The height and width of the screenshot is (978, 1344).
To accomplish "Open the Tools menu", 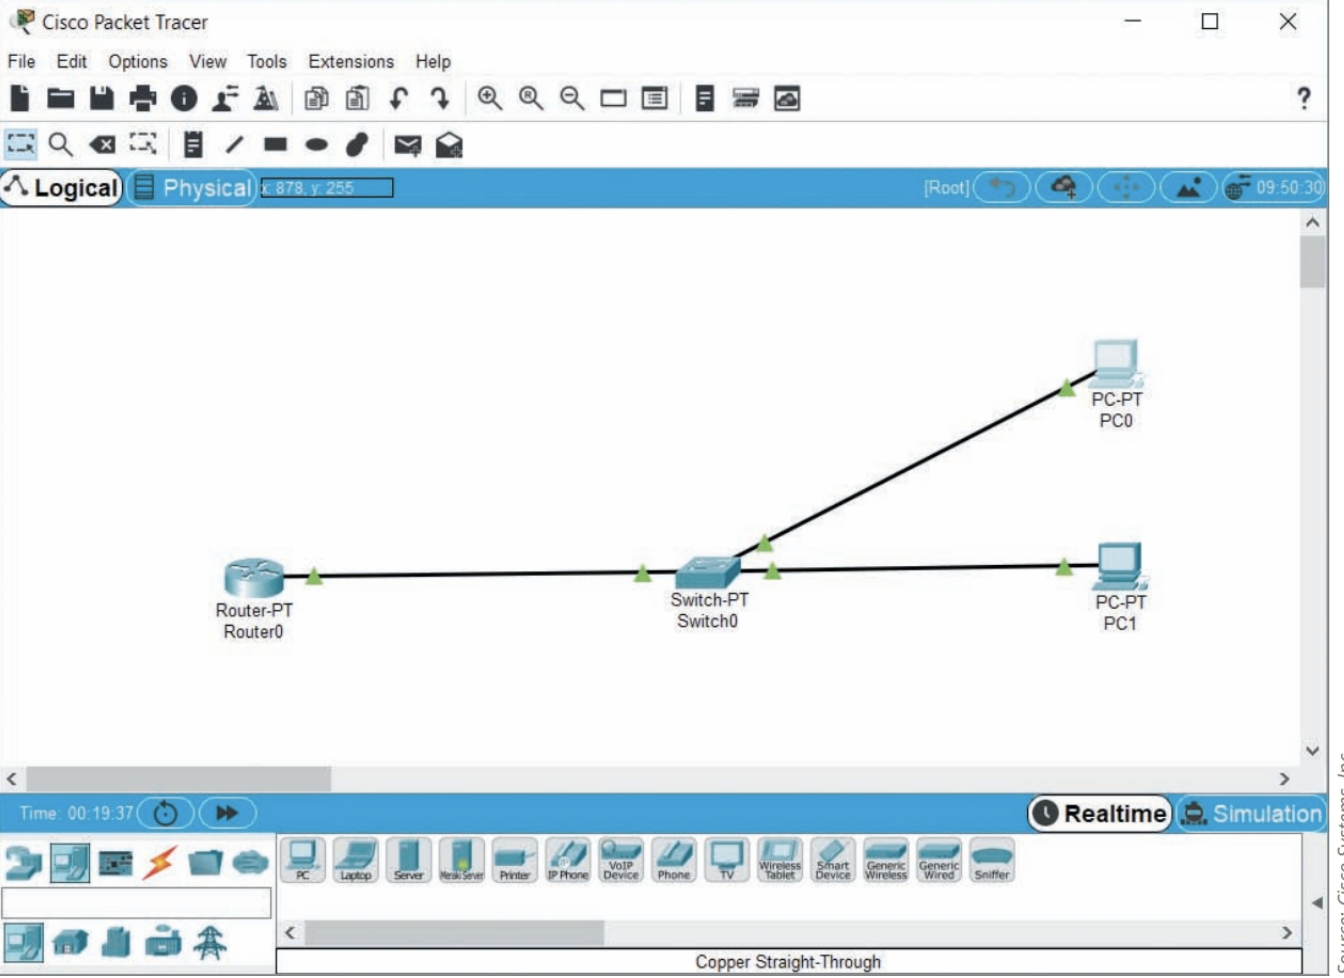I will tap(267, 61).
